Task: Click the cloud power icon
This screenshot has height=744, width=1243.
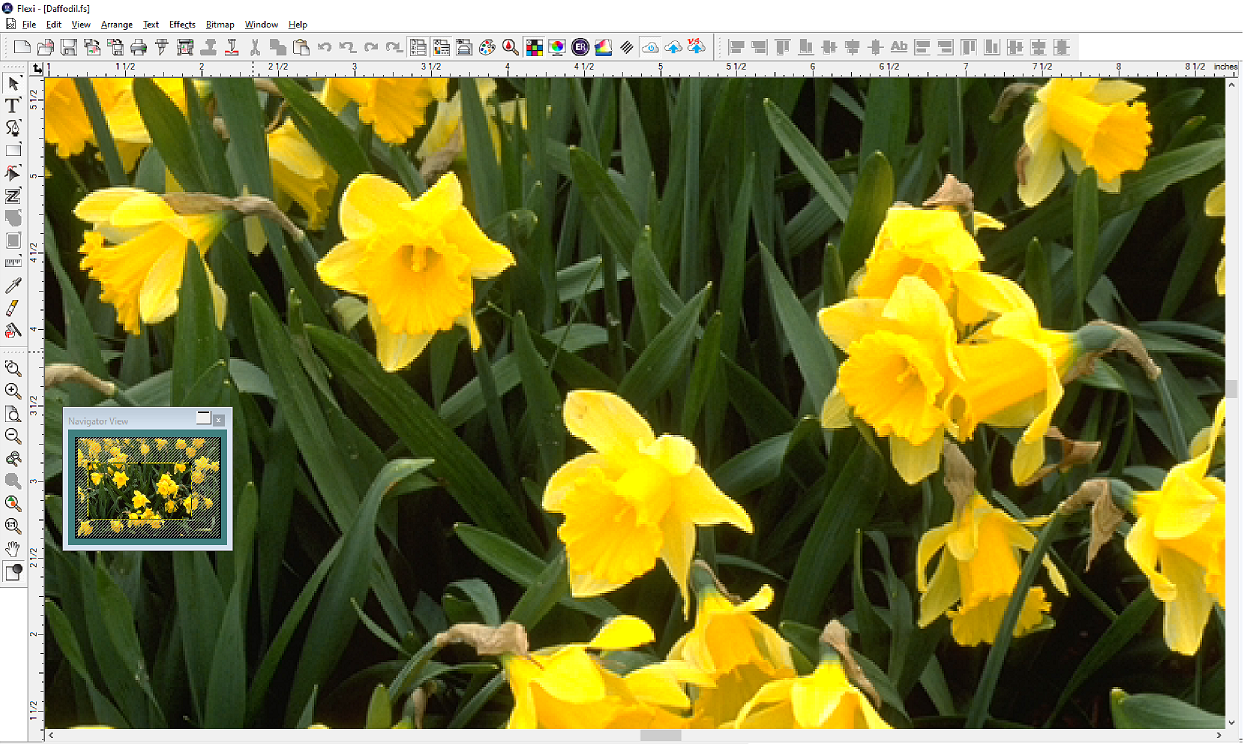Action: pyautogui.click(x=650, y=47)
